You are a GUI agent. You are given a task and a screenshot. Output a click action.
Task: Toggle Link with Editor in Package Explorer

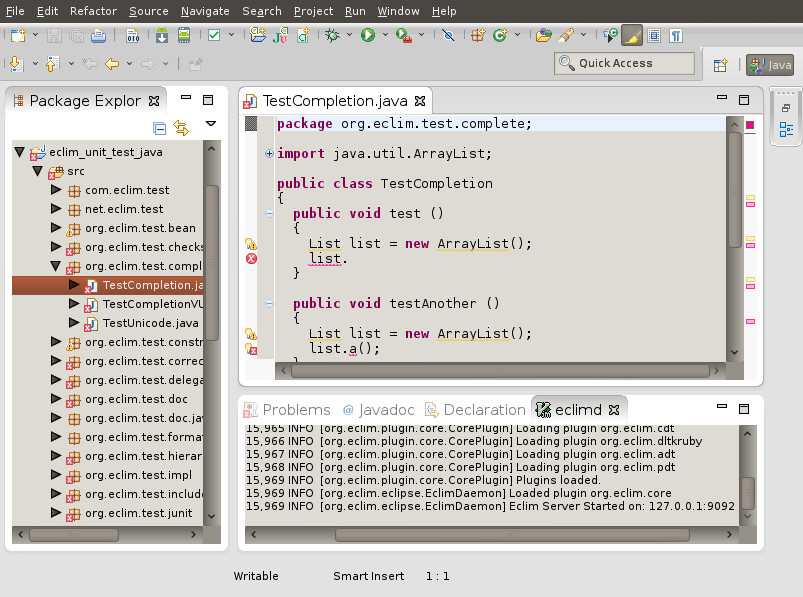coord(180,127)
